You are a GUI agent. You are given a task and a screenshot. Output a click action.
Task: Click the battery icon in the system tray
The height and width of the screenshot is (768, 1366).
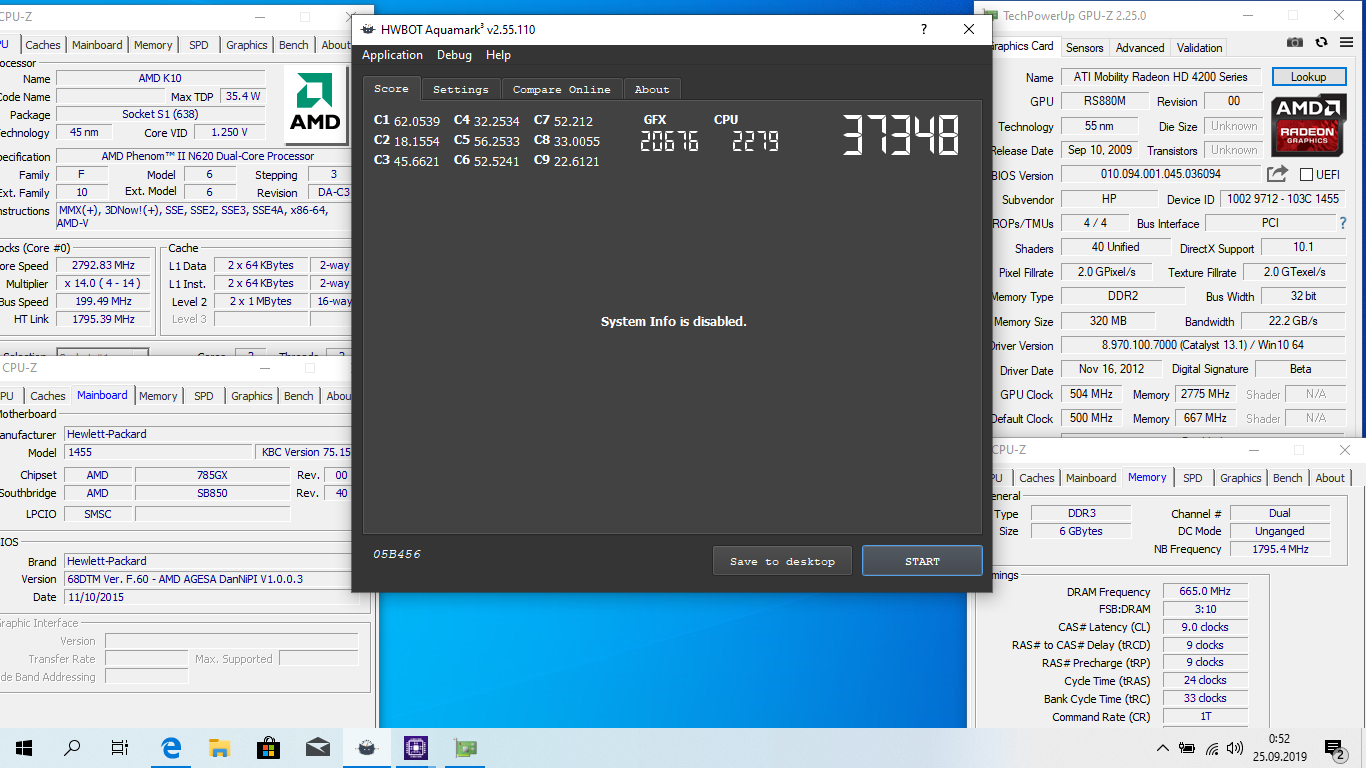[x=1187, y=748]
